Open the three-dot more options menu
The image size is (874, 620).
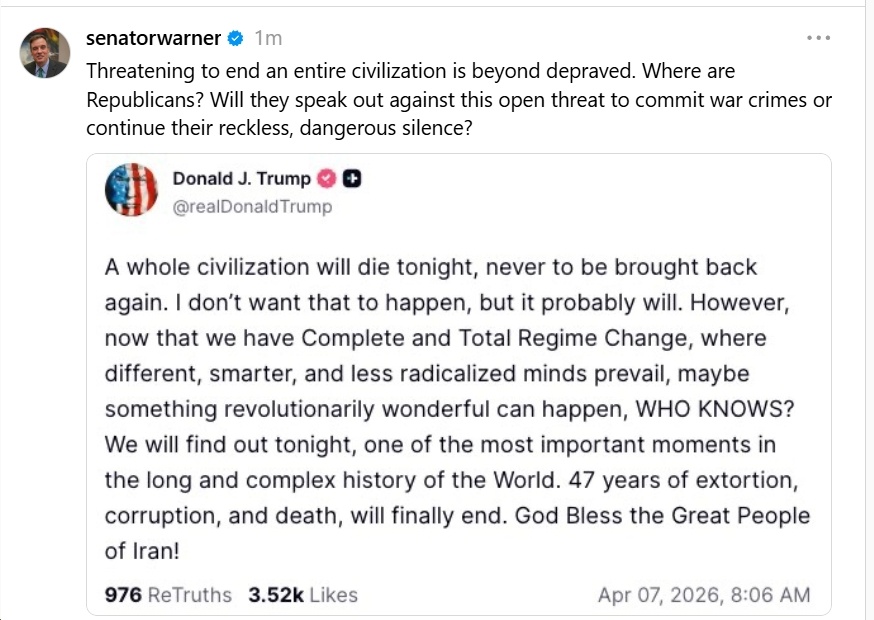point(818,38)
